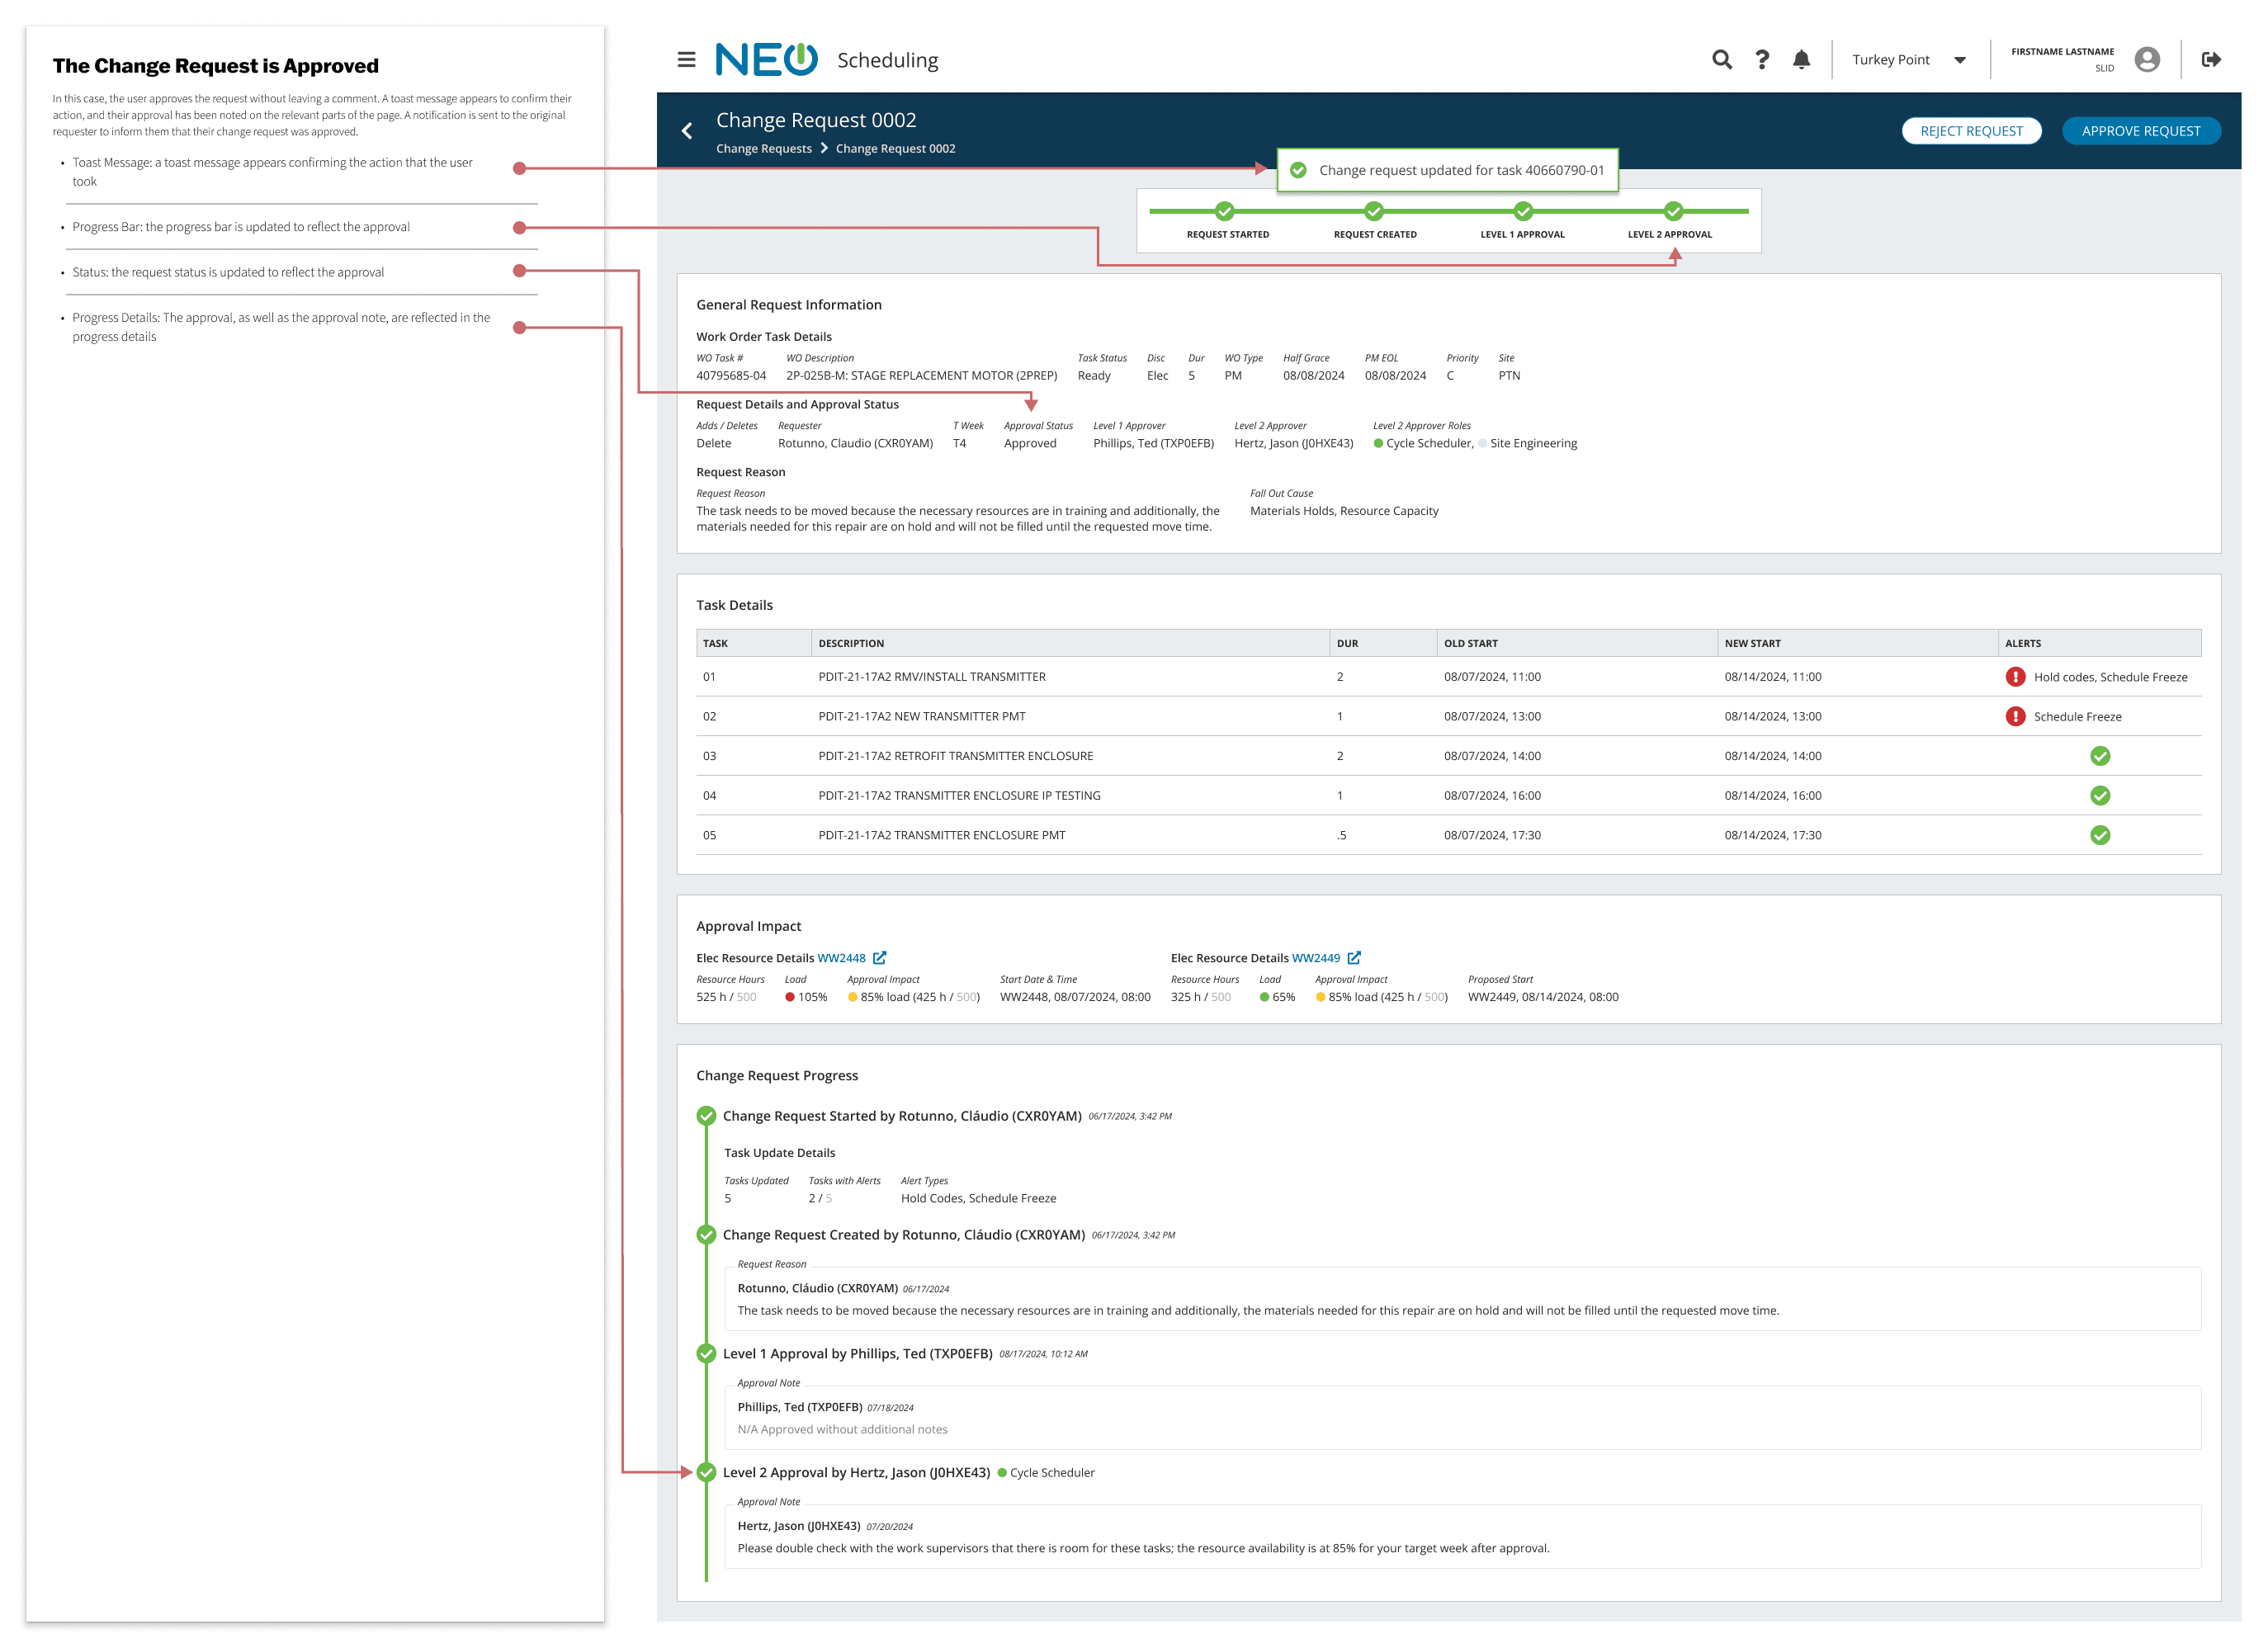
Task: Go back using the left chevron arrow
Action: click(x=687, y=131)
